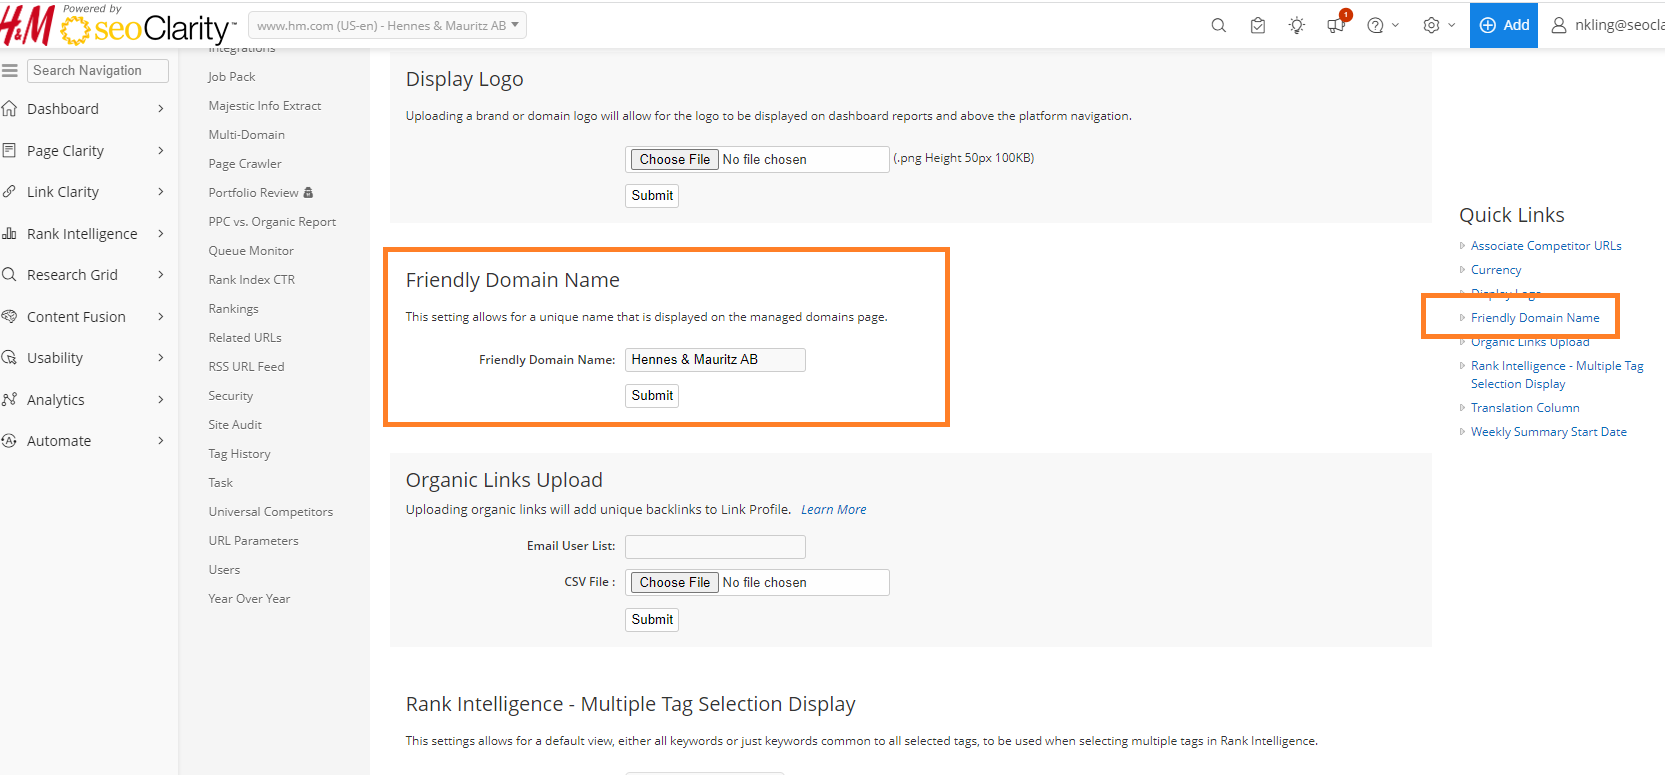Submit the Friendly Domain Name form

(652, 396)
